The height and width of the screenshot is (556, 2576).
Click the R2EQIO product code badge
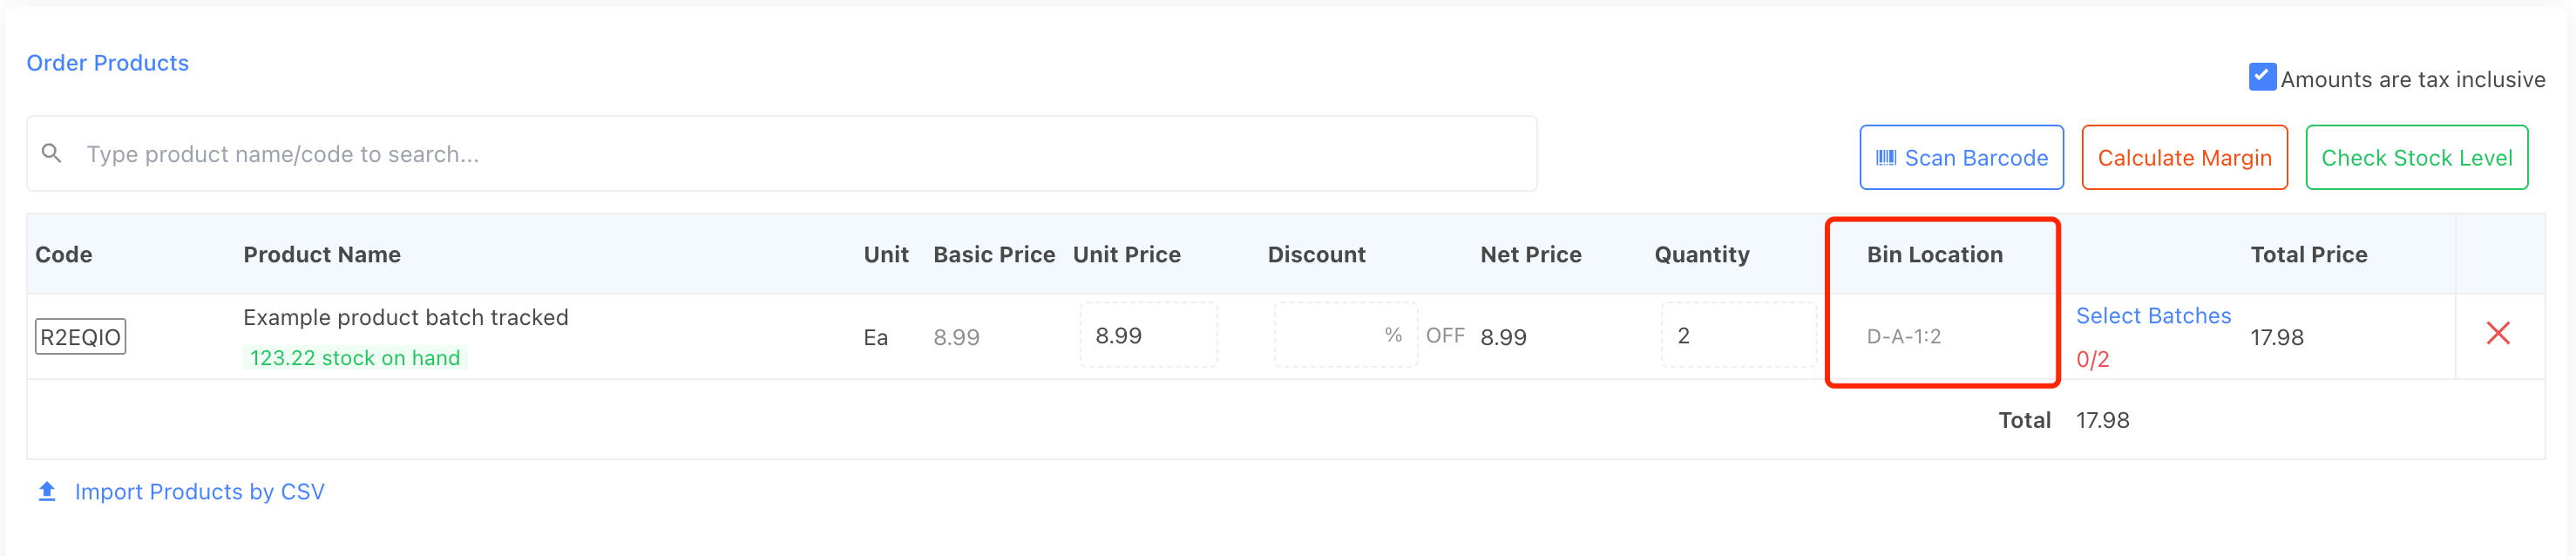(x=80, y=337)
